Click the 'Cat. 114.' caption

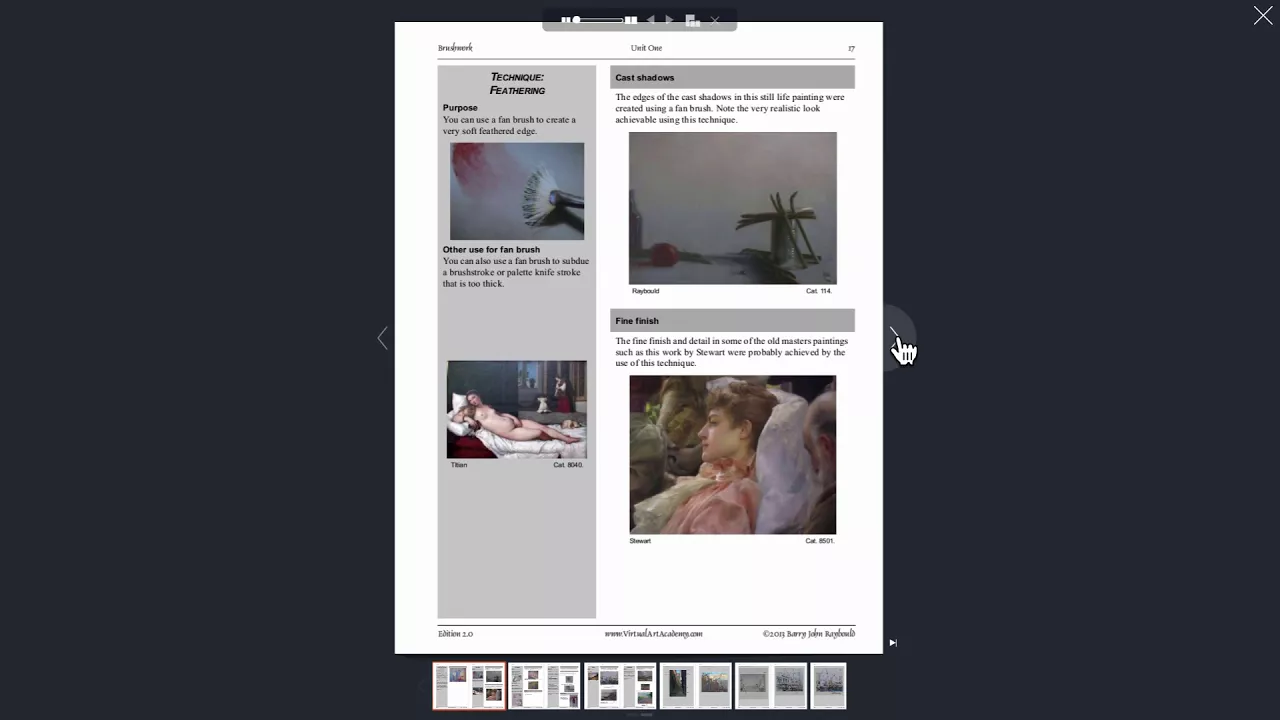818,291
